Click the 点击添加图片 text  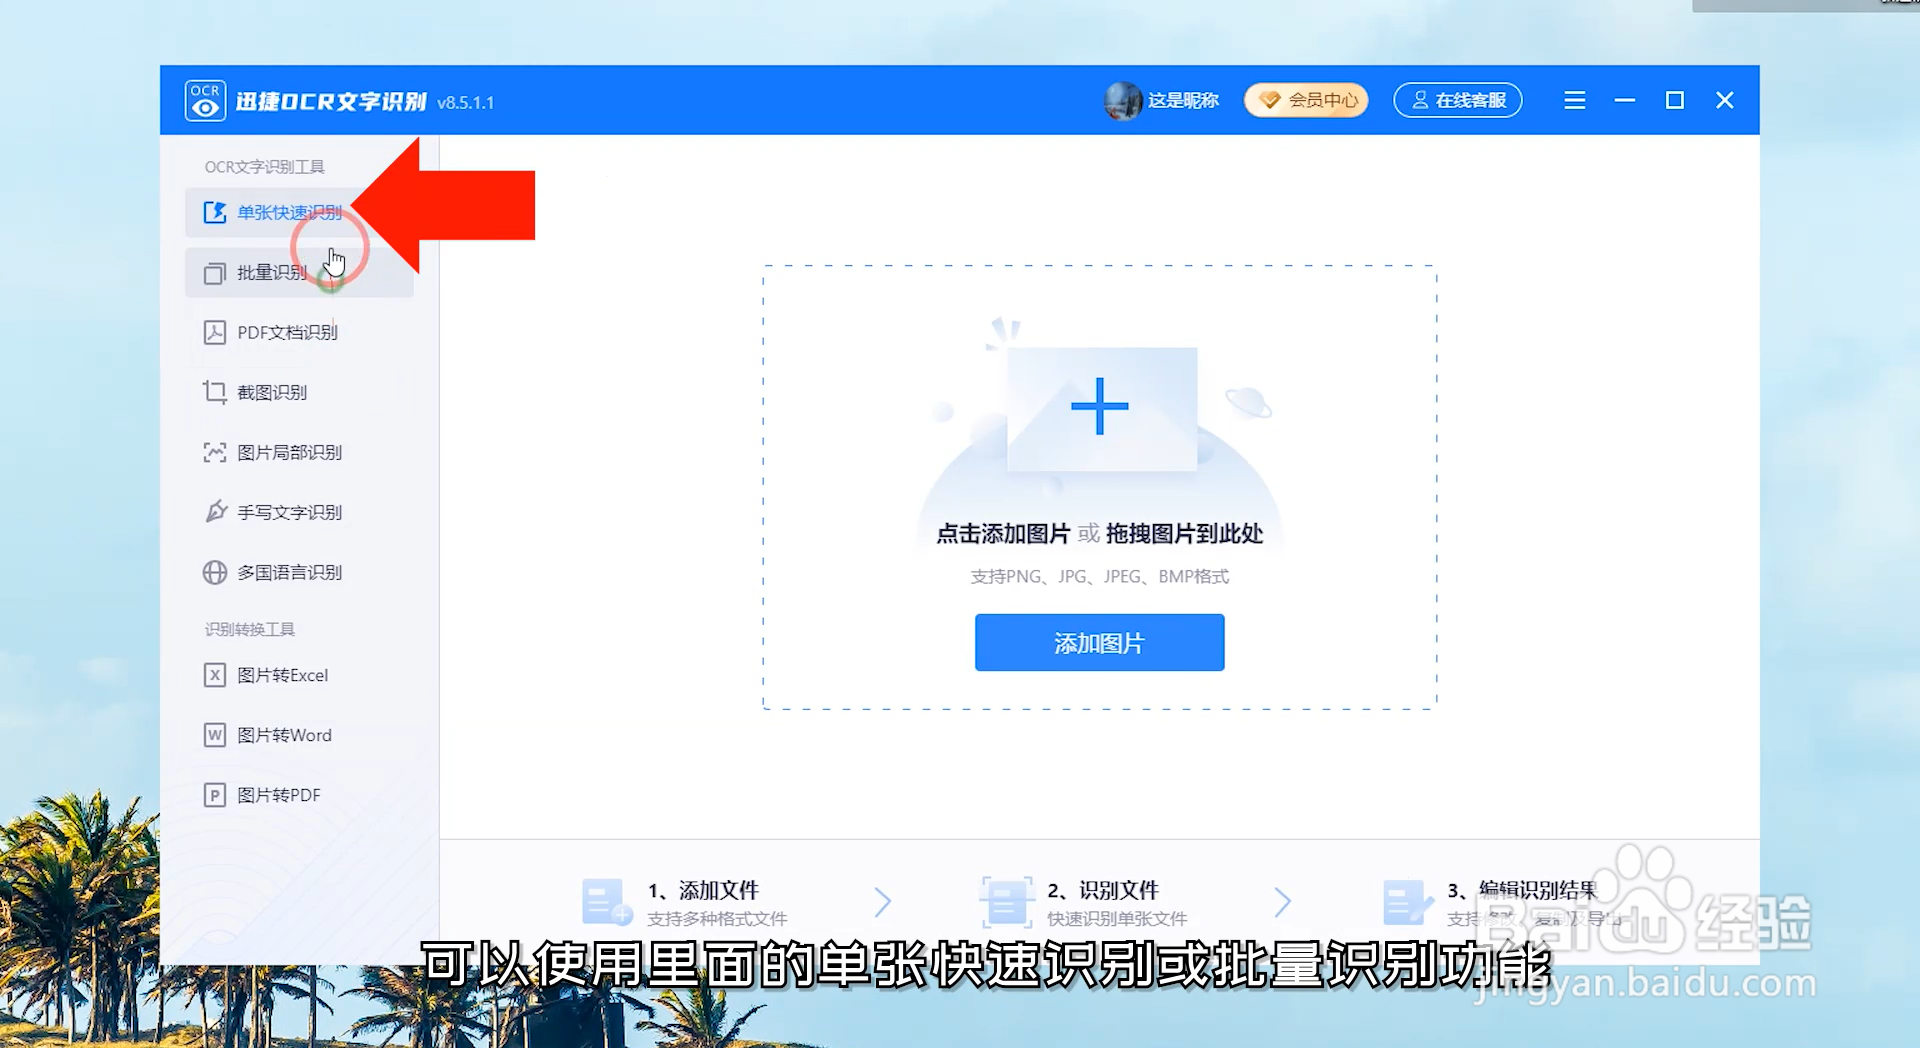coord(1003,534)
